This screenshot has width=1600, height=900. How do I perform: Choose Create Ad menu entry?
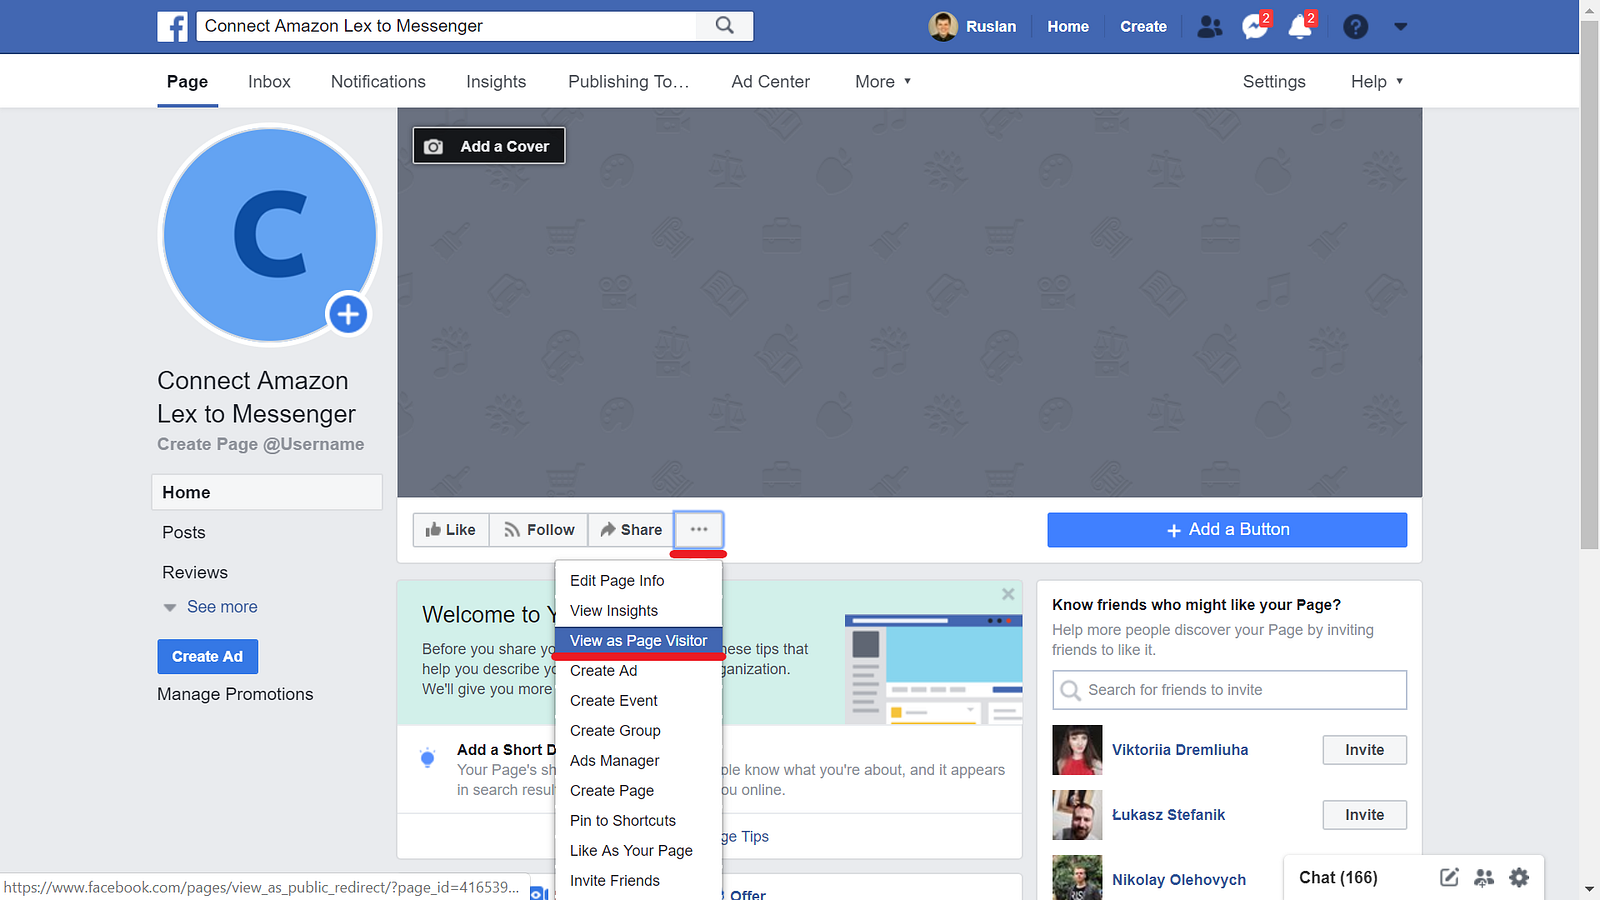tap(638, 671)
